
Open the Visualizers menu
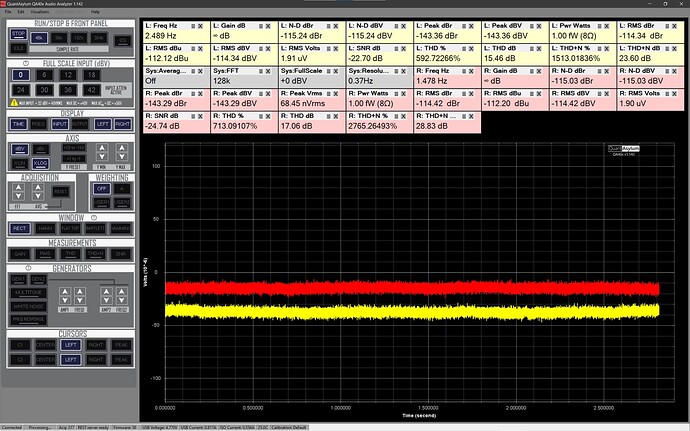(40, 12)
